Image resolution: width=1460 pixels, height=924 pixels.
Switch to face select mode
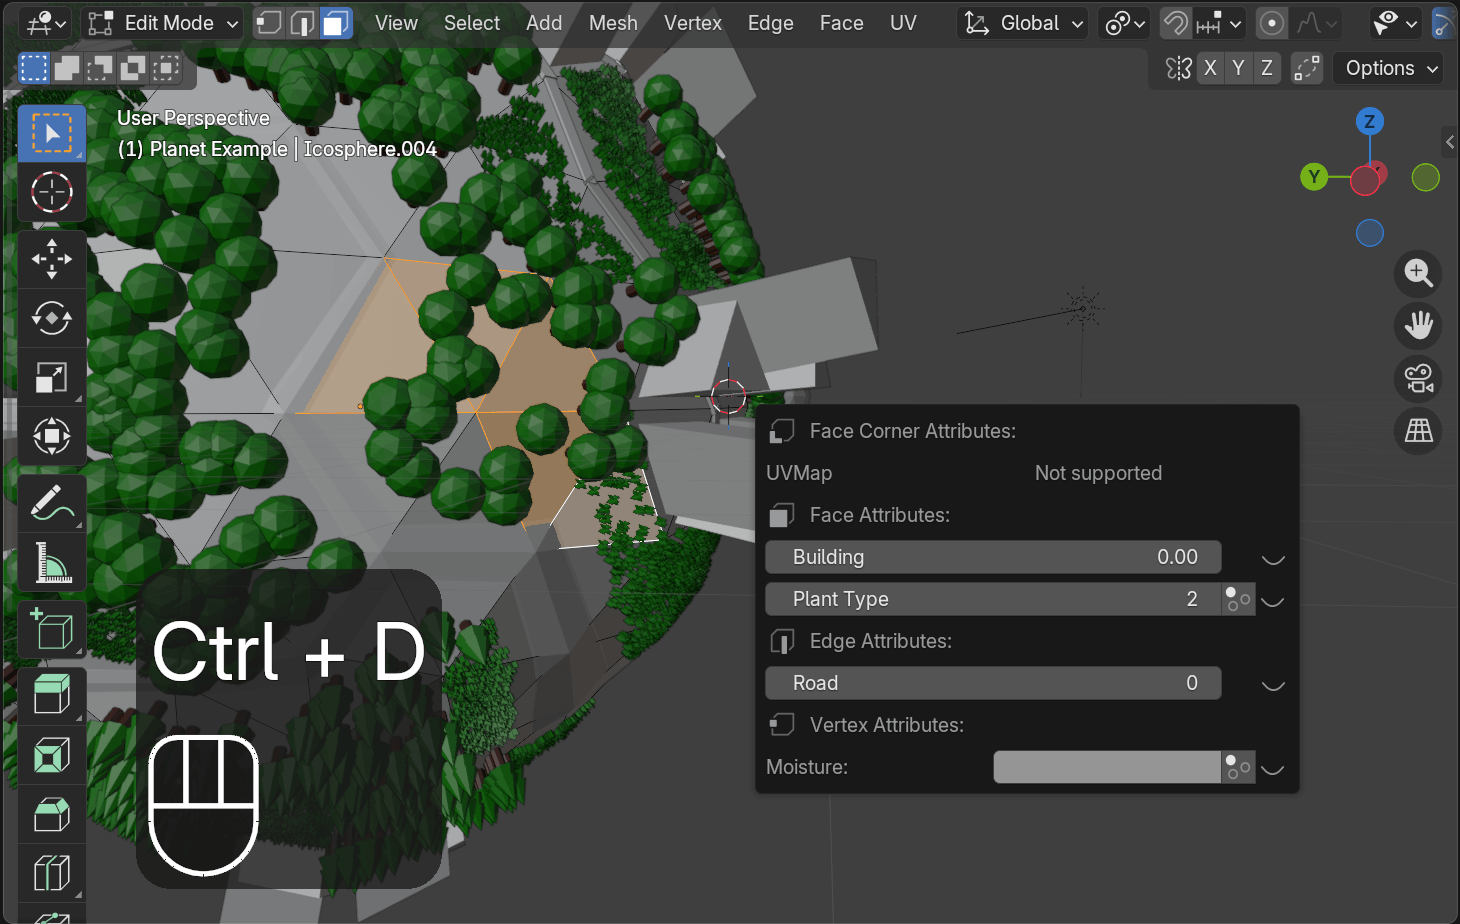pyautogui.click(x=336, y=23)
